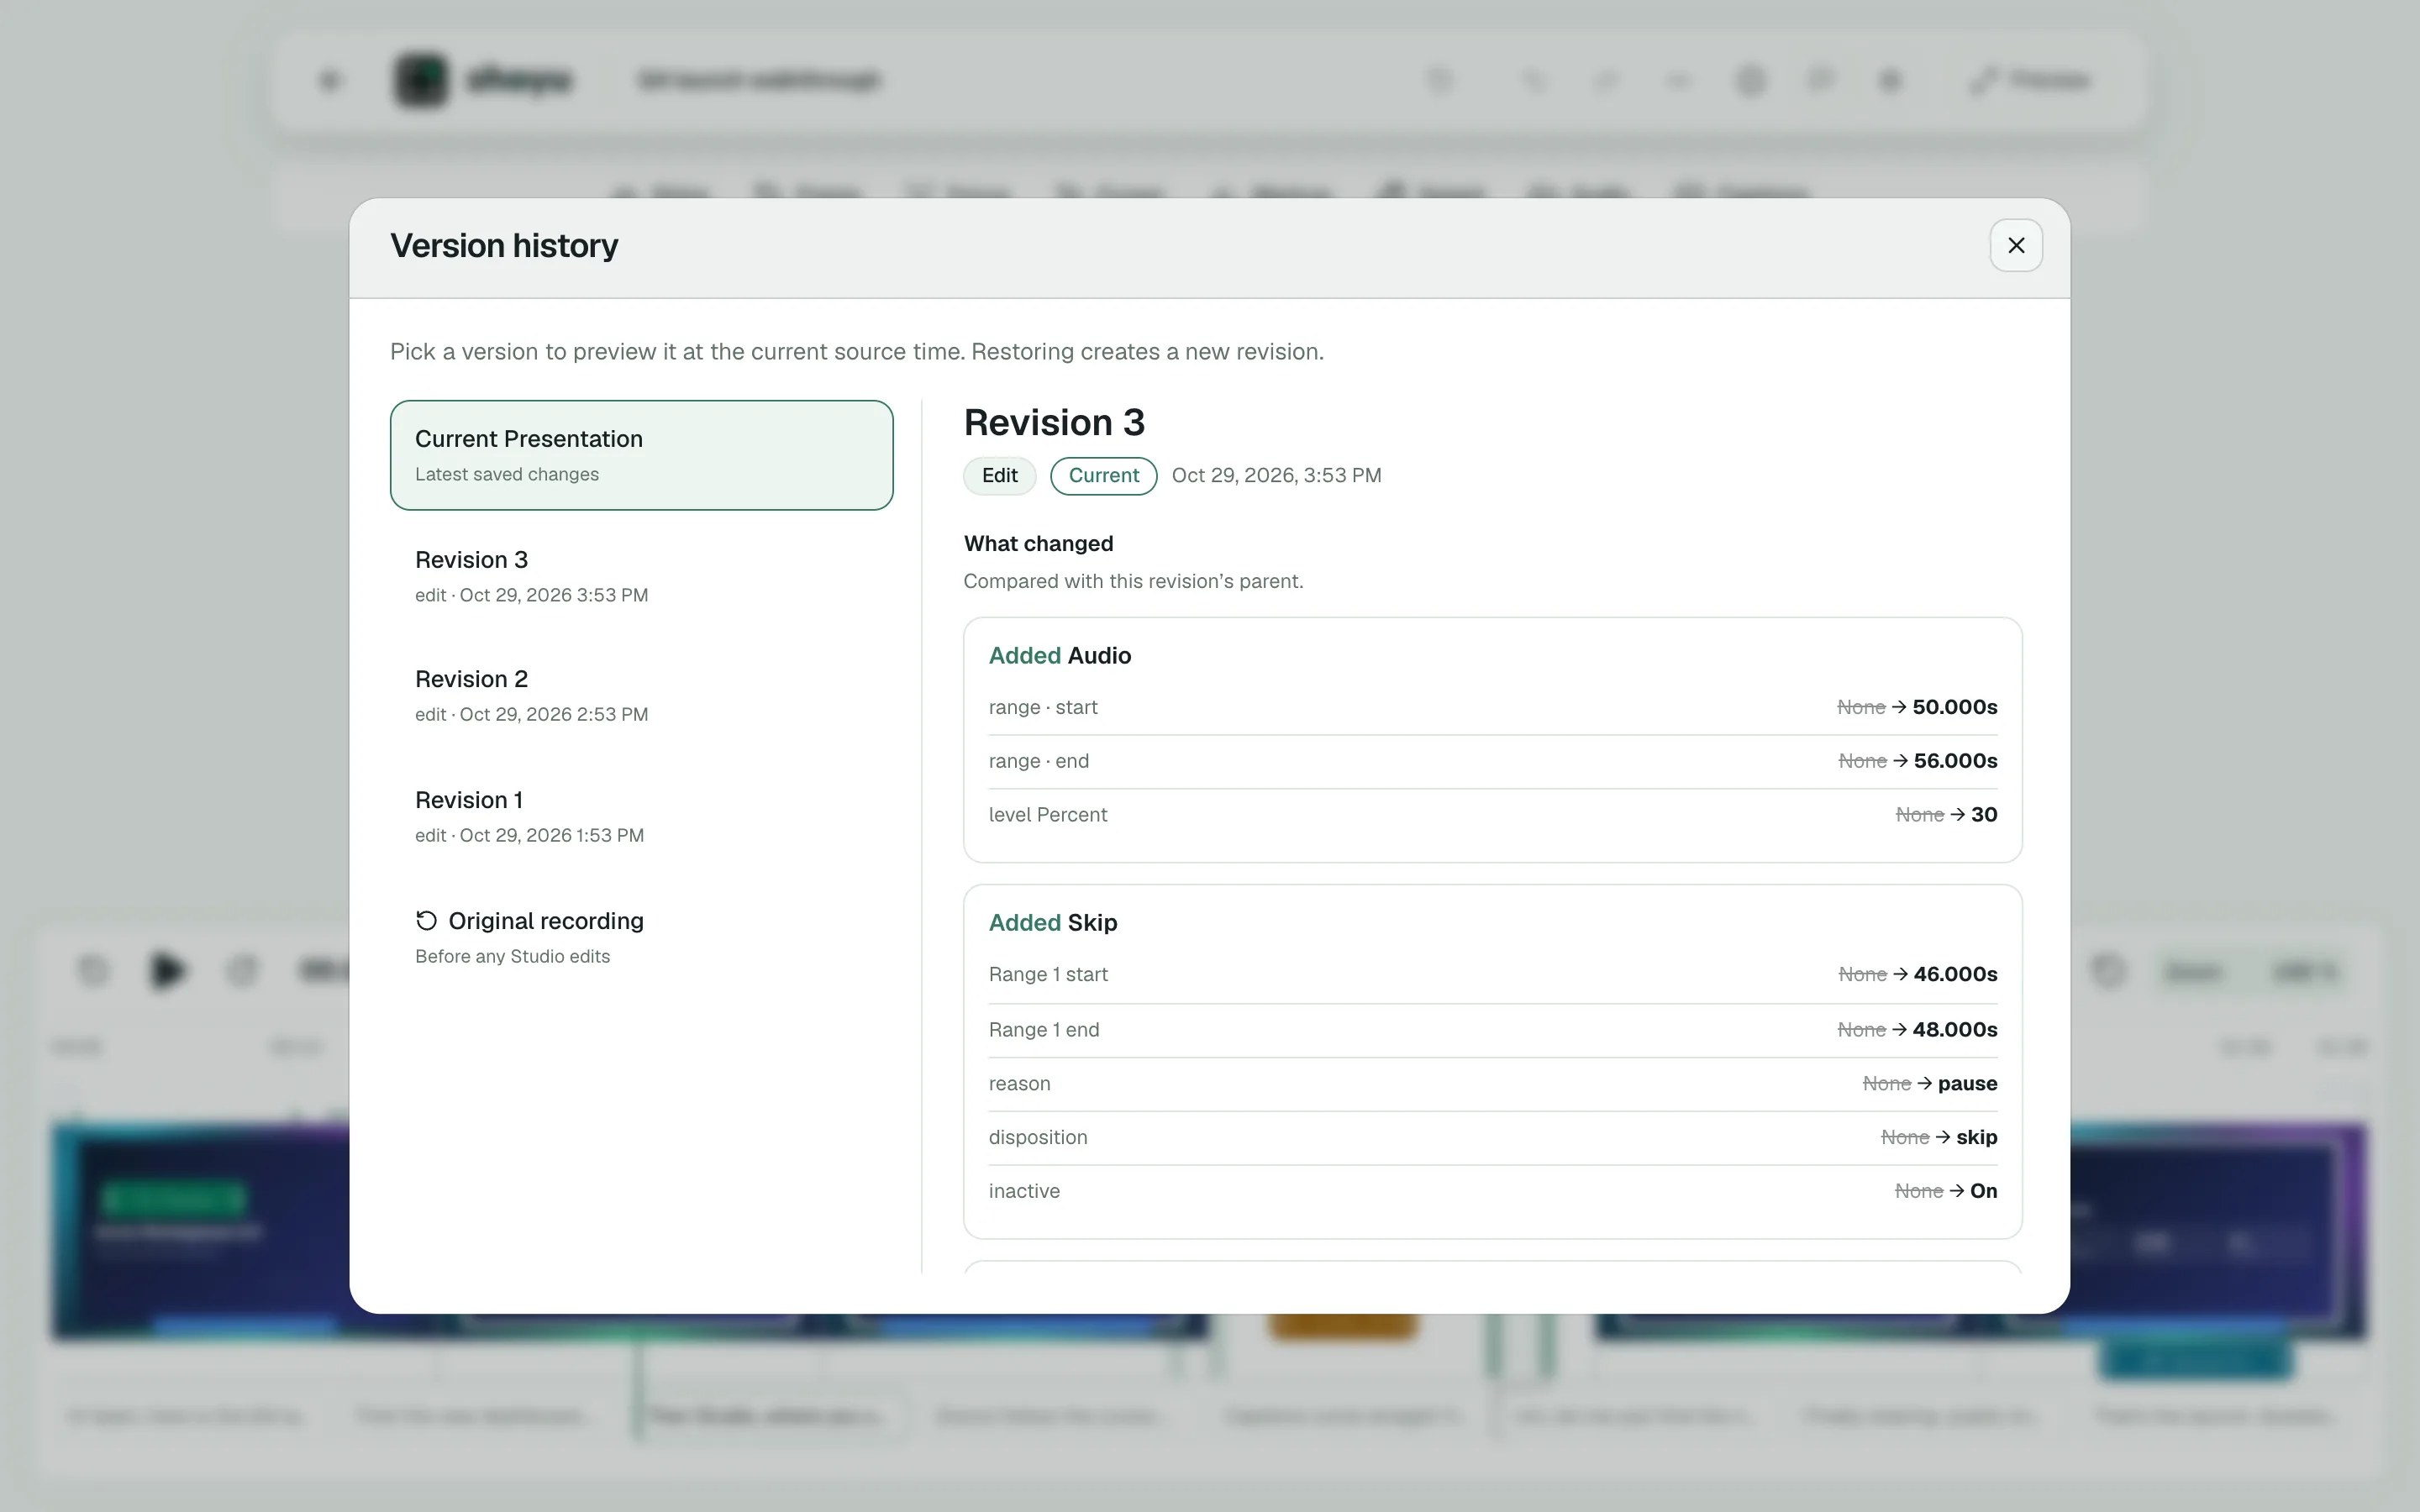
Task: Select the Current Presentation version
Action: (641, 455)
